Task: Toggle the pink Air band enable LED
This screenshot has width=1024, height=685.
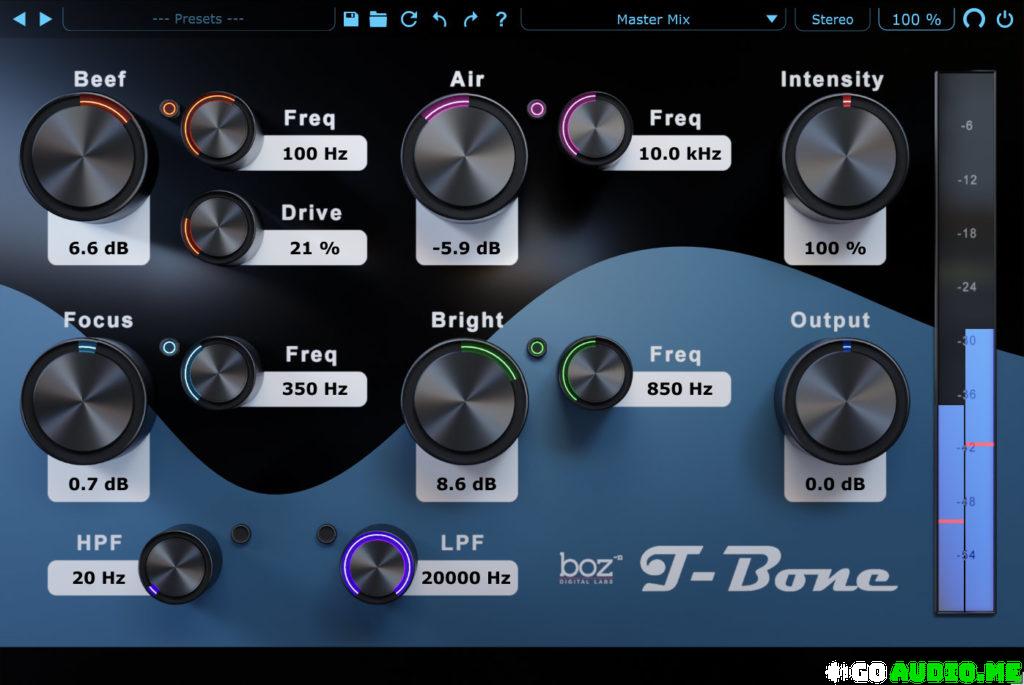Action: click(x=537, y=108)
